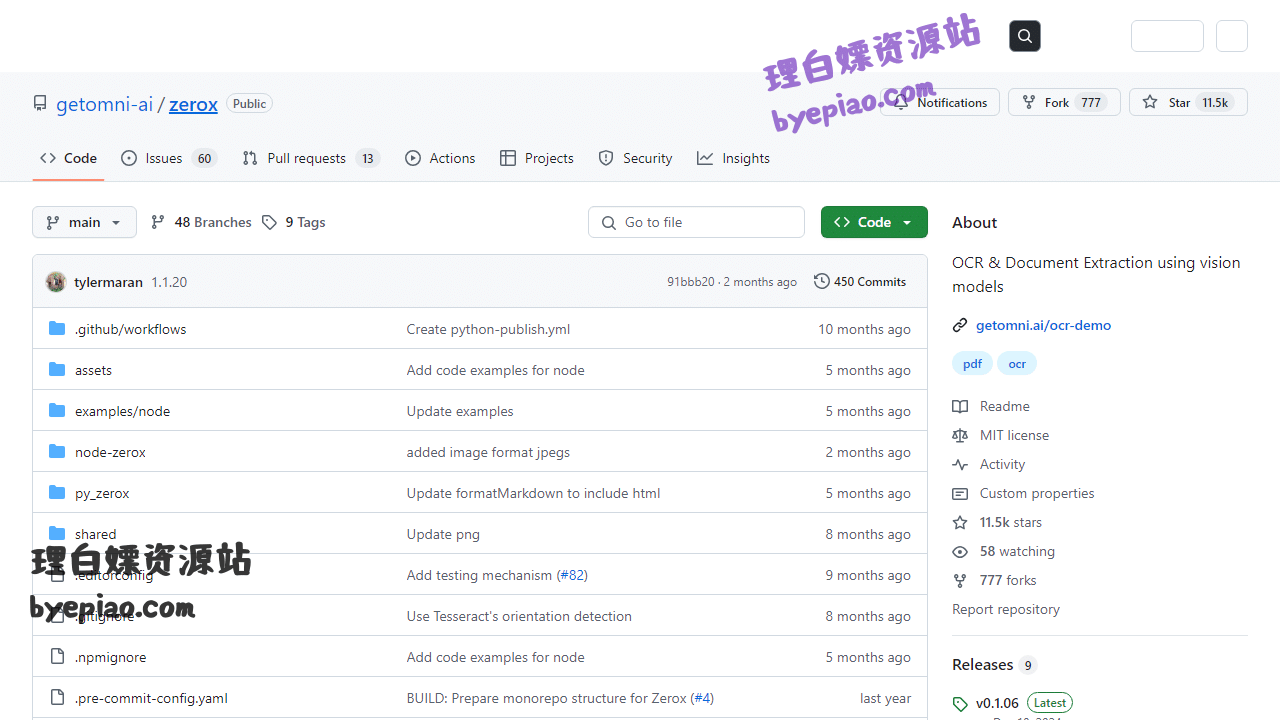
Task: Click the file icon beside .pre-commit-config.yaml
Action: pyautogui.click(x=57, y=698)
